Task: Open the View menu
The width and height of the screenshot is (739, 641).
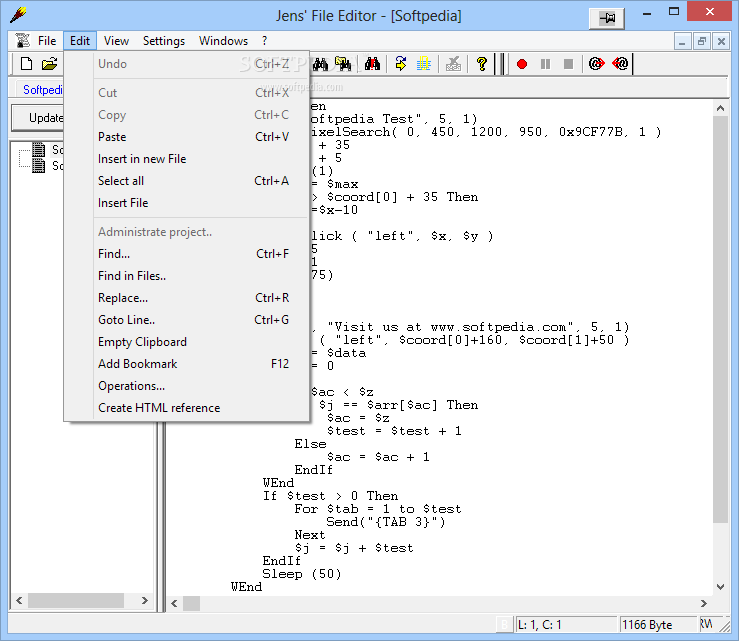Action: click(116, 41)
